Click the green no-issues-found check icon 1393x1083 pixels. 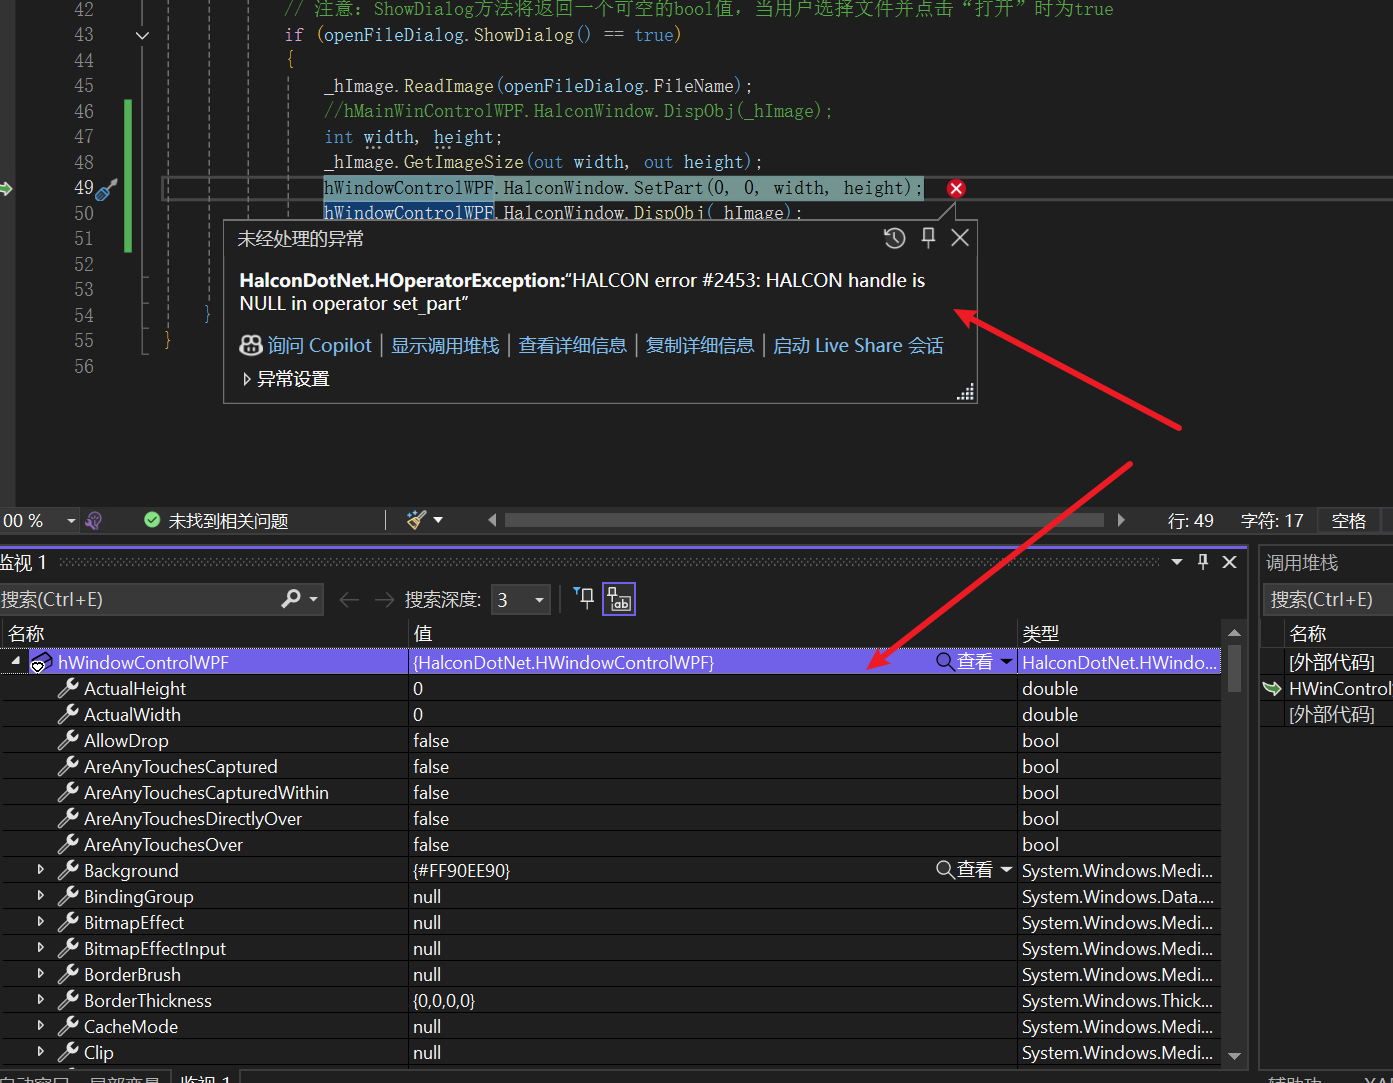click(x=152, y=520)
